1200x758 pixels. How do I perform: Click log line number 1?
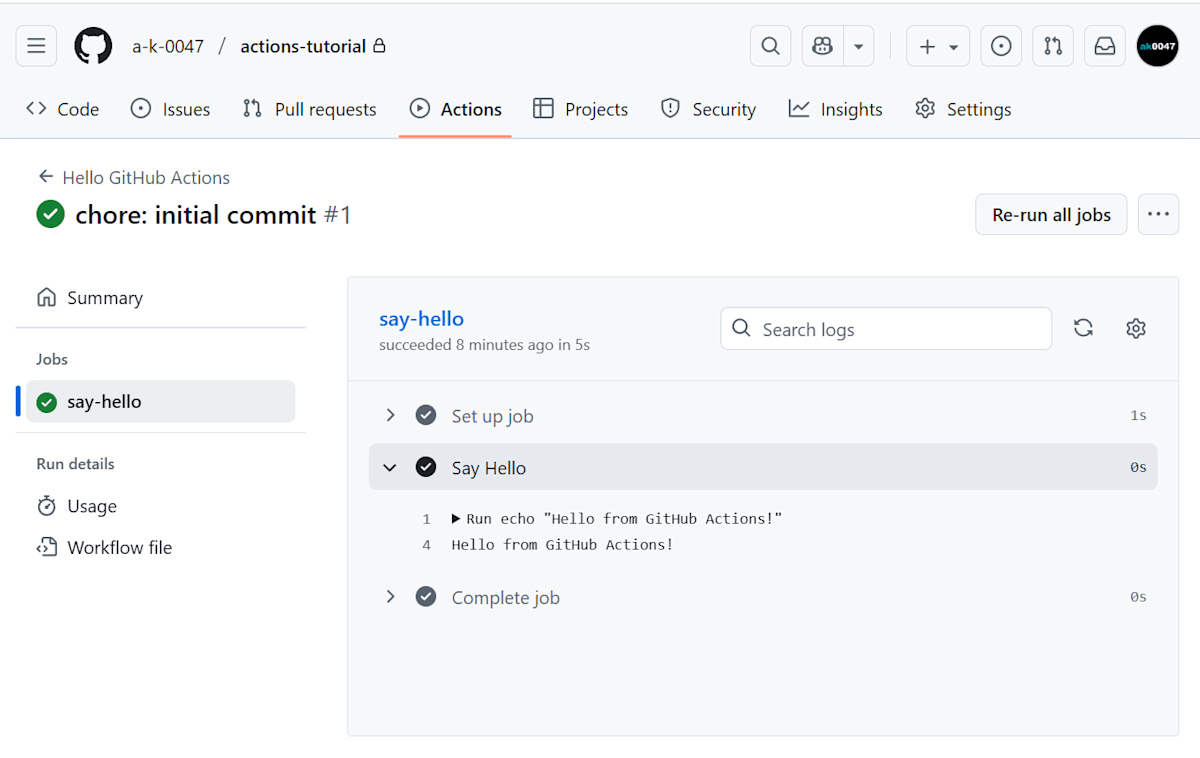[x=426, y=519]
